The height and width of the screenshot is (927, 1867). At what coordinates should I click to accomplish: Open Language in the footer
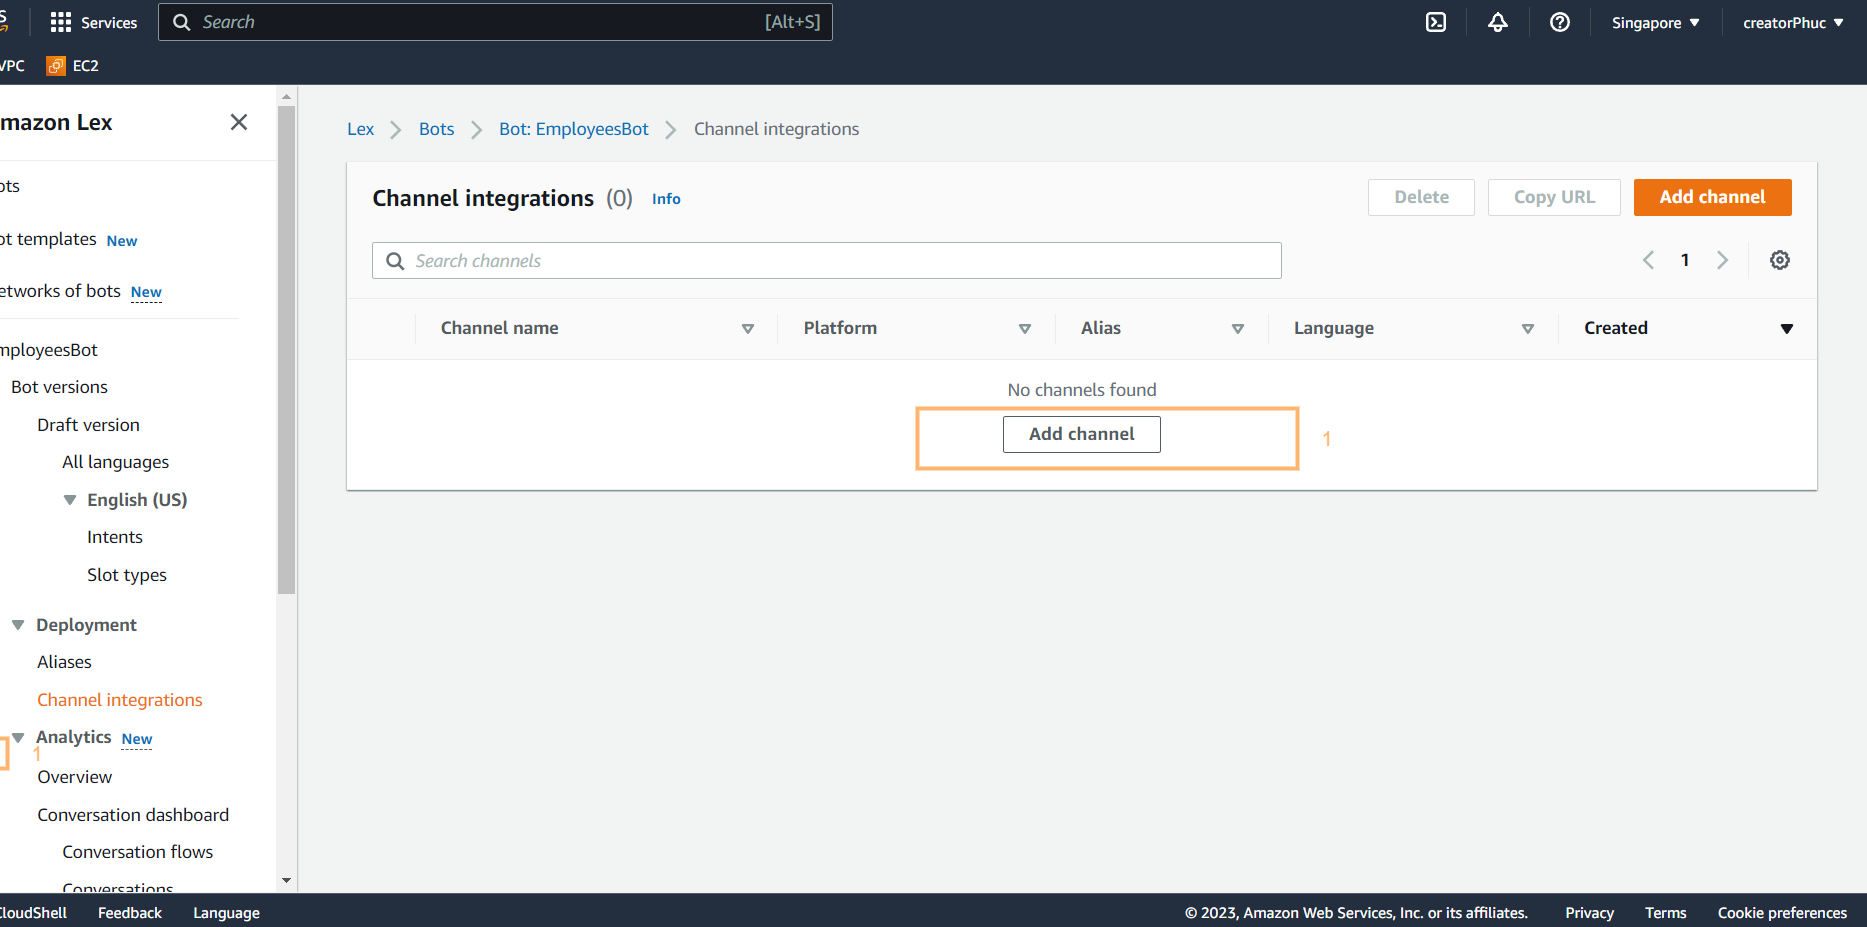point(226,913)
